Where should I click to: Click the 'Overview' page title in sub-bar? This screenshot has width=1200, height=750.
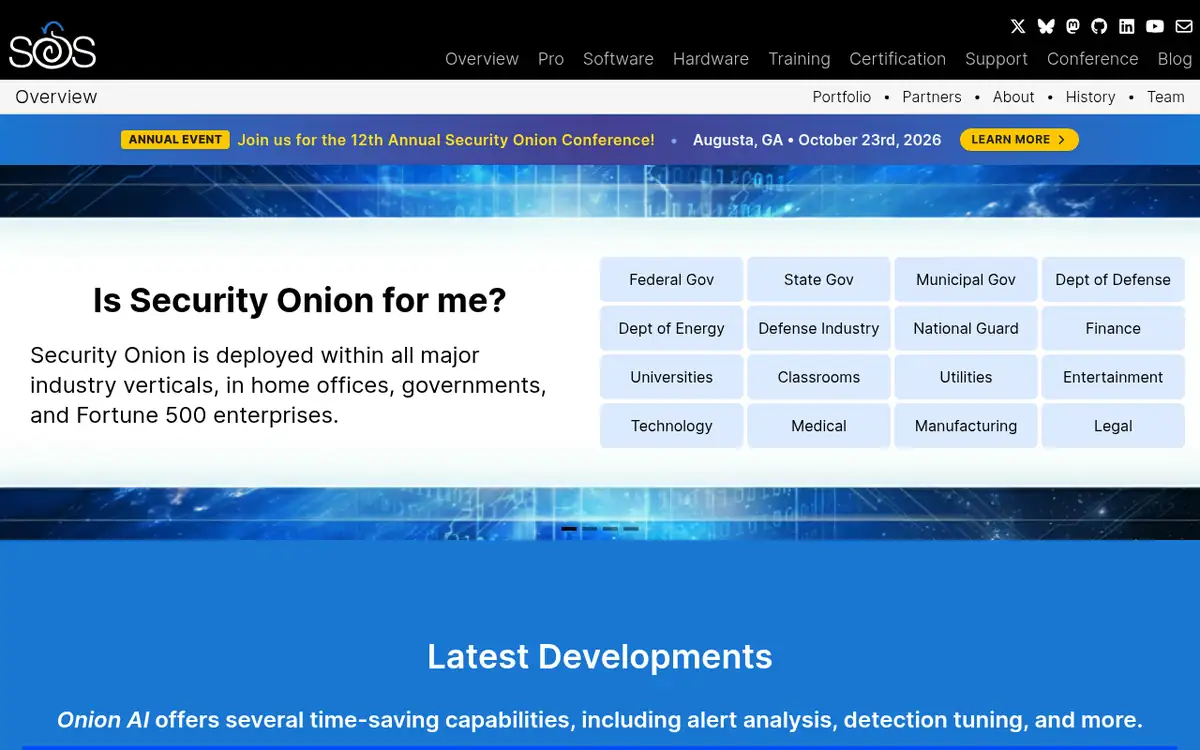(56, 97)
